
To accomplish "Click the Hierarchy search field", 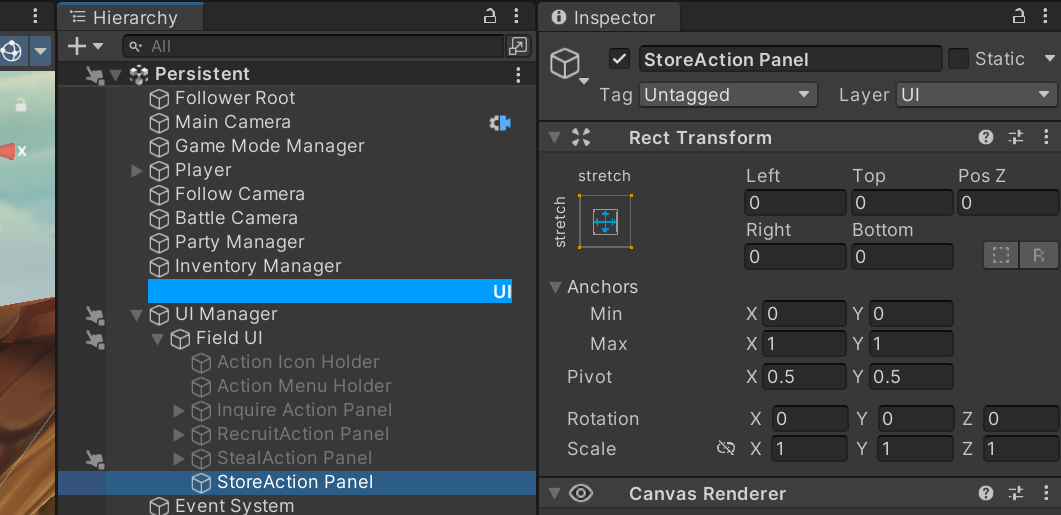I will [313, 46].
